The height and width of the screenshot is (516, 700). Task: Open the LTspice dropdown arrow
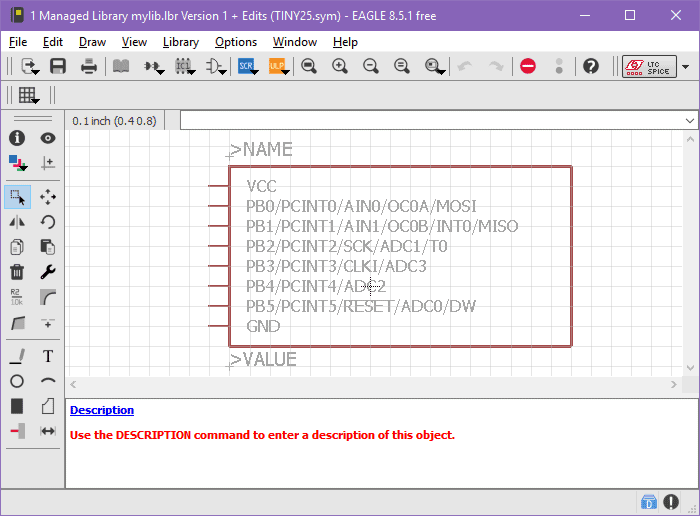[x=685, y=67]
